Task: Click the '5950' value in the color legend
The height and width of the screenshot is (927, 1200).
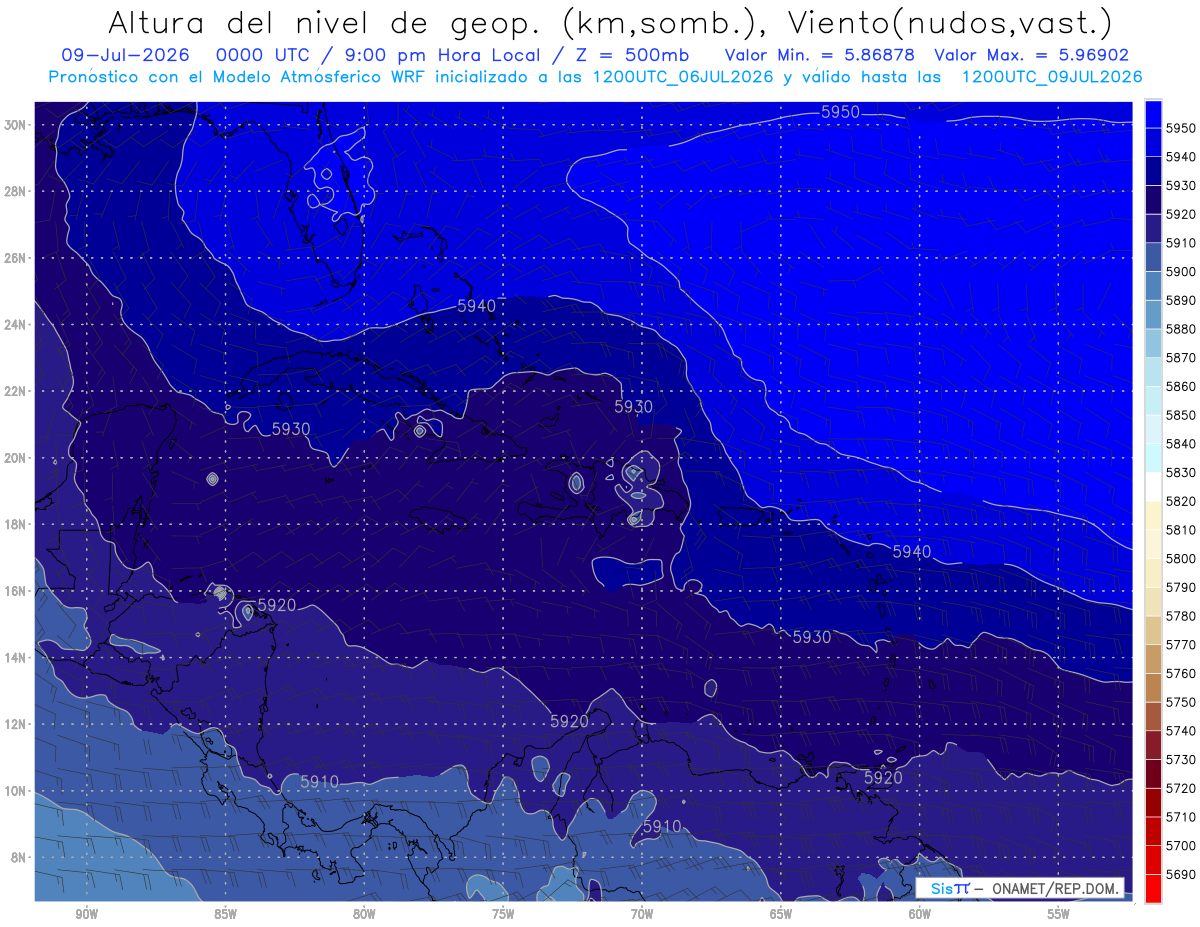Action: (1181, 128)
